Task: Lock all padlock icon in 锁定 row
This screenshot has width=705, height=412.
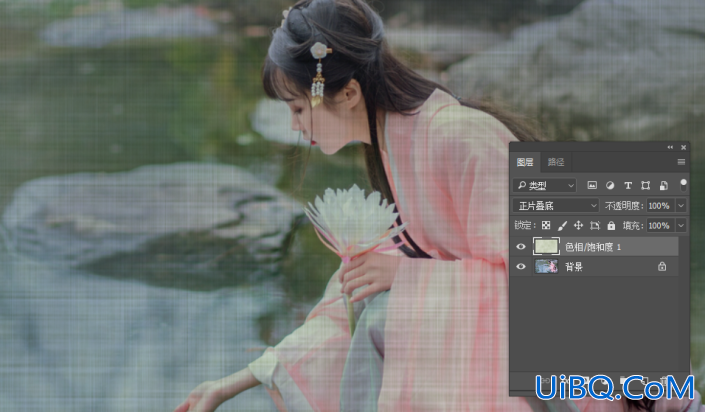Action: (611, 225)
